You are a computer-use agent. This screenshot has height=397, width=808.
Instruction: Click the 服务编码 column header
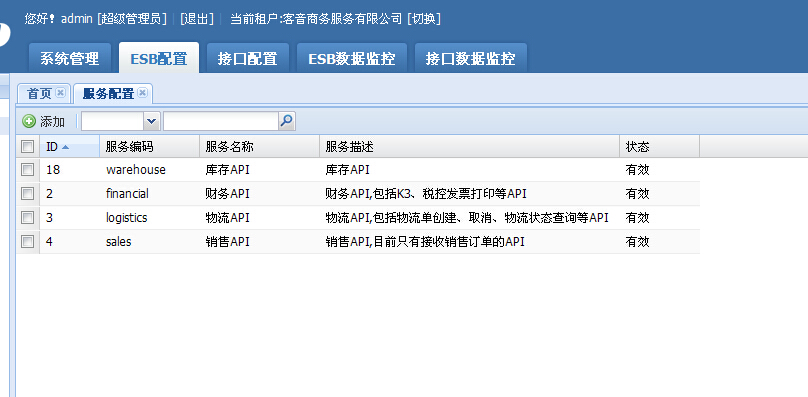[x=149, y=147]
